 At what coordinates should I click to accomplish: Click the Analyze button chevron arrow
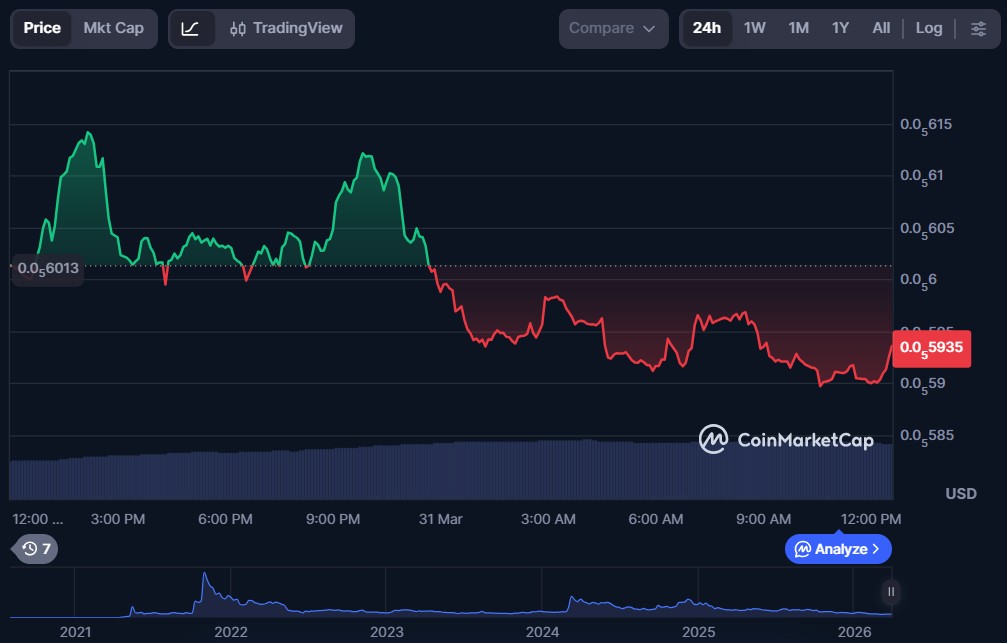[x=876, y=549]
